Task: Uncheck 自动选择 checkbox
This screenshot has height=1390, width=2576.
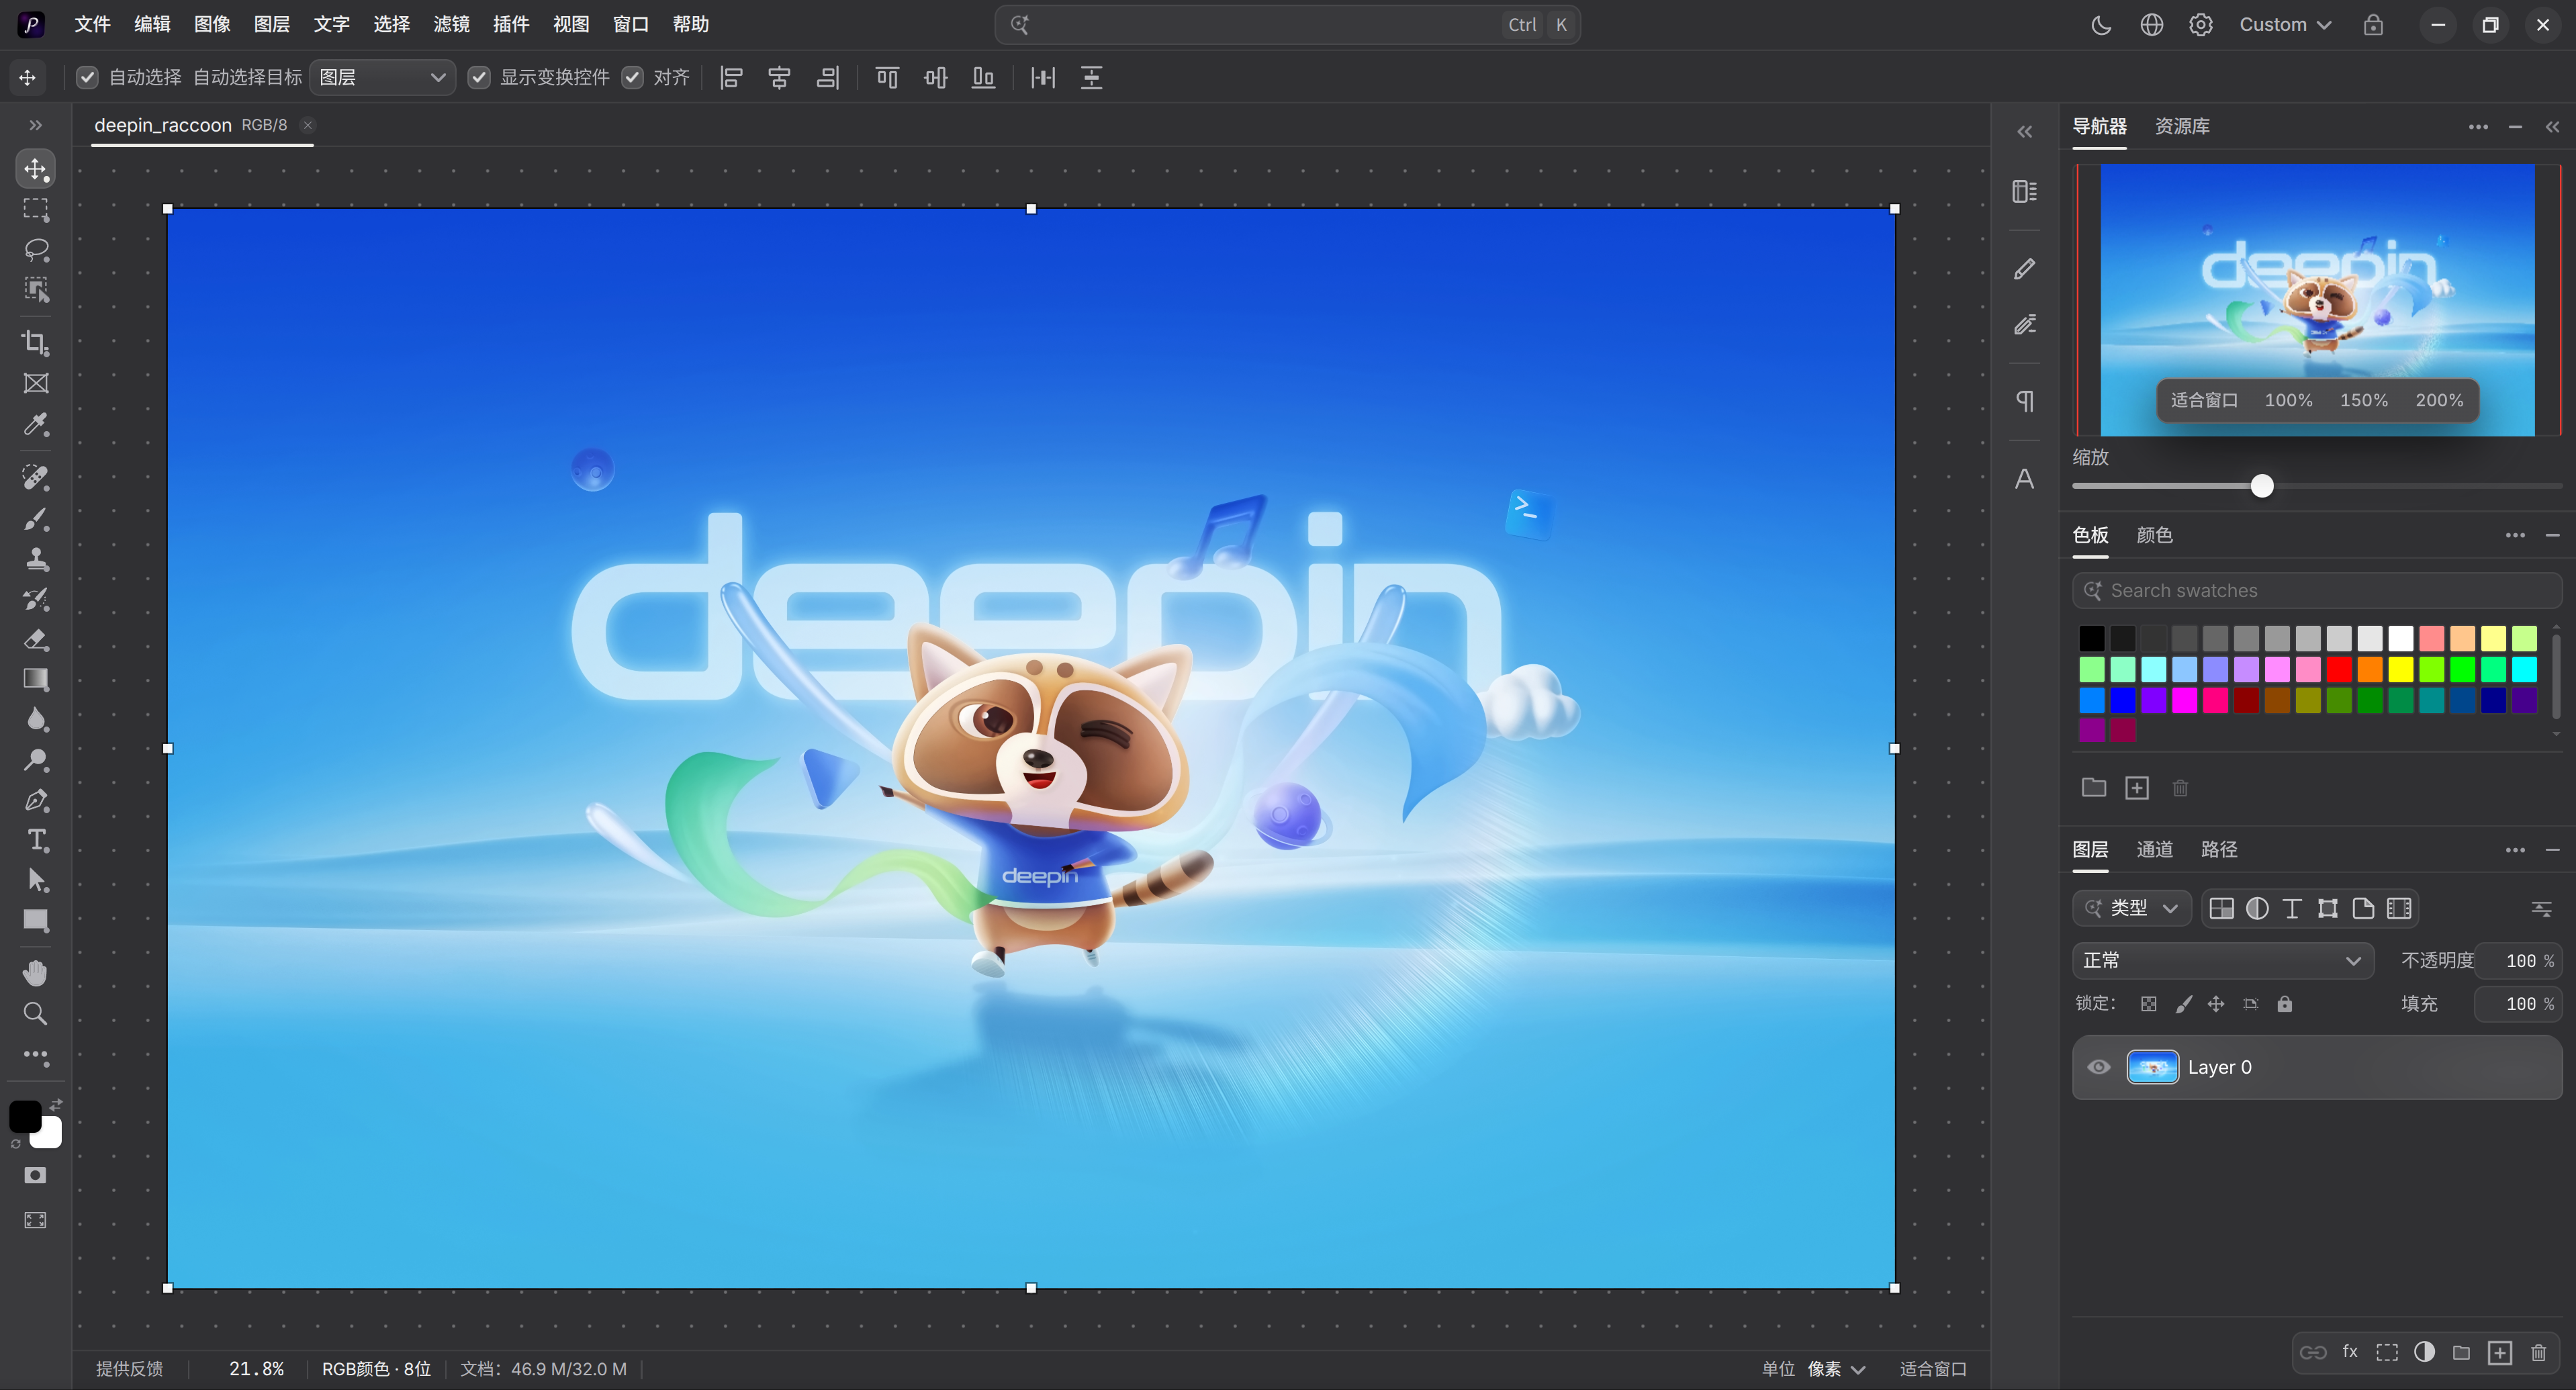Action: 88,77
